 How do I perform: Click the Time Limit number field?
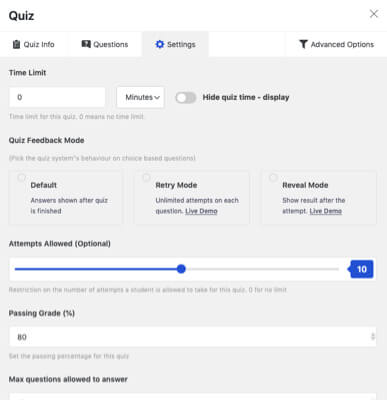(57, 97)
